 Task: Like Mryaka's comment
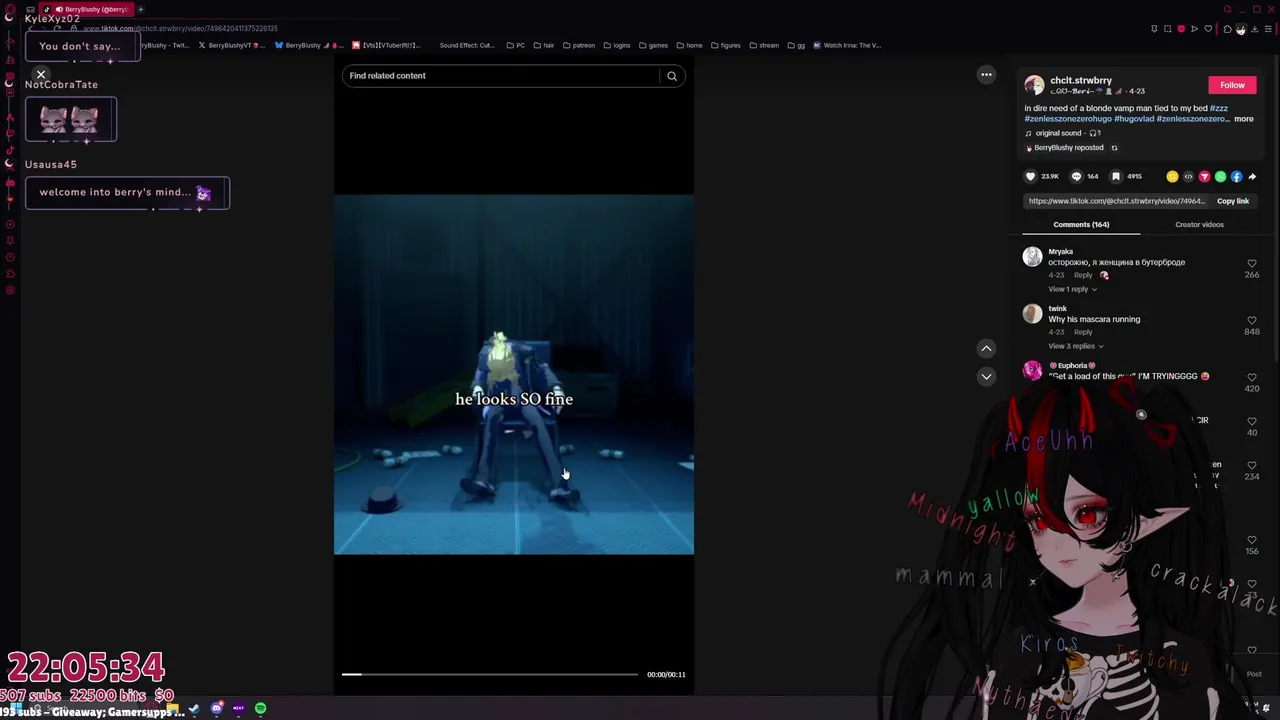(x=1252, y=263)
